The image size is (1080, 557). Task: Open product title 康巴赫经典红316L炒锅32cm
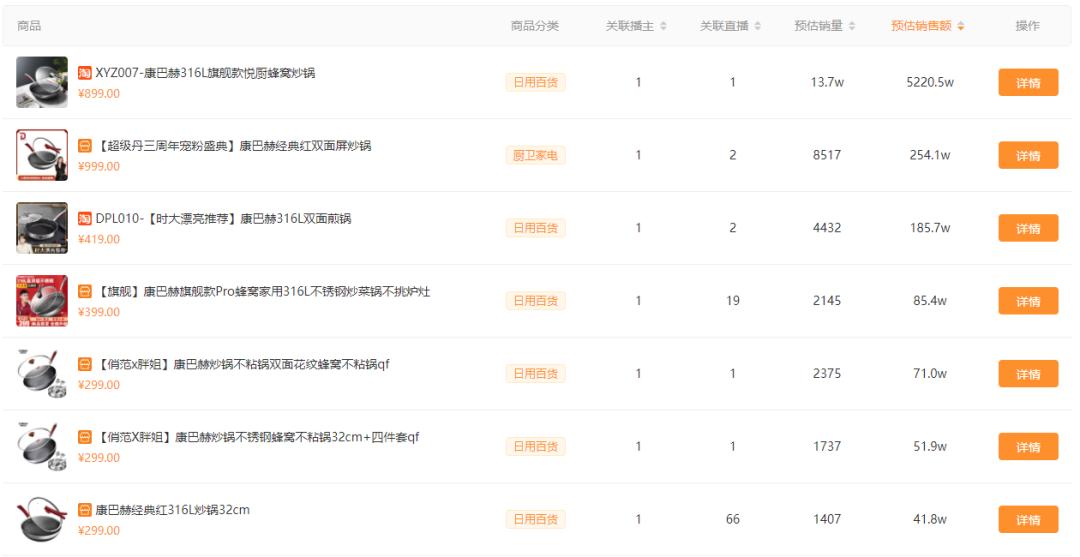[172, 511]
